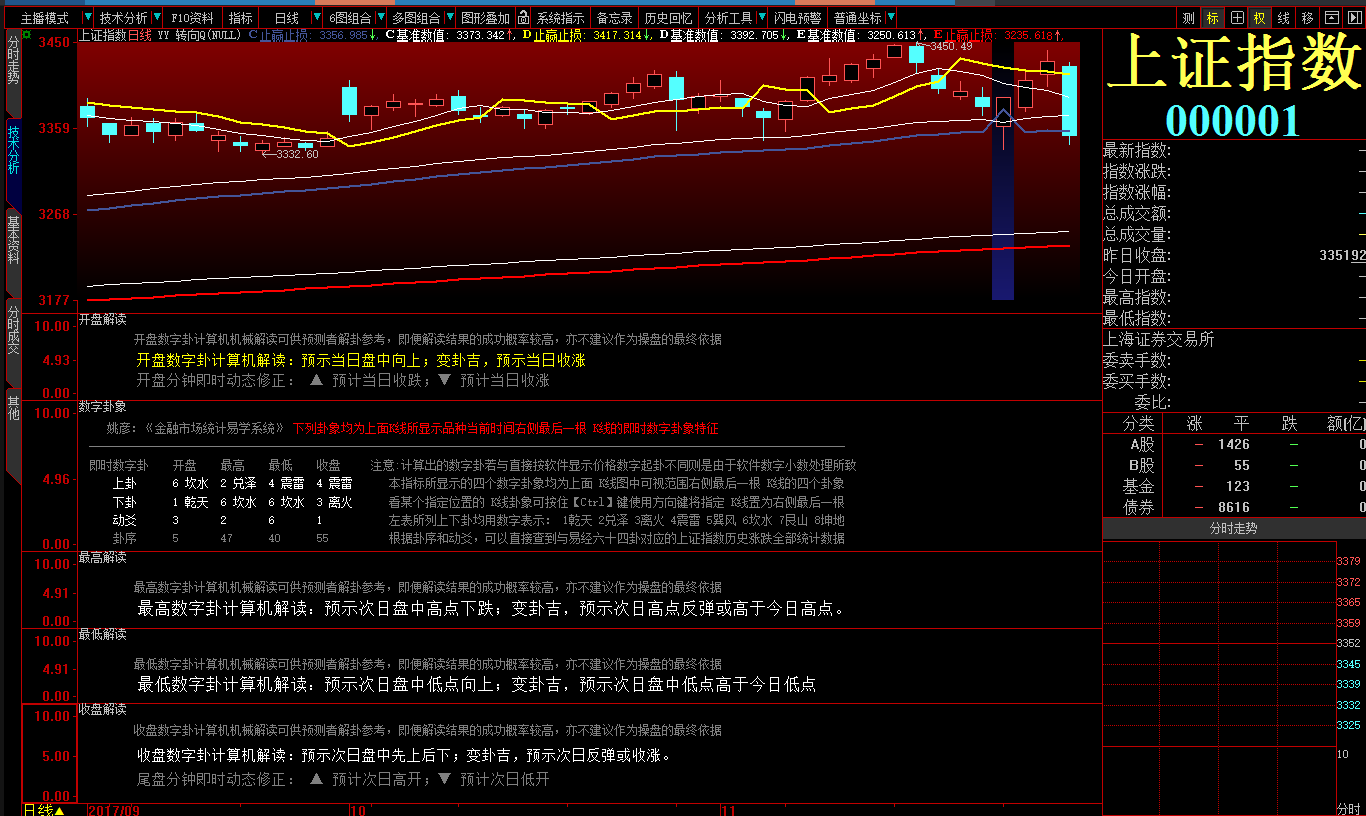Expand the dropdown arrow beside 分析工具
The width and height of the screenshot is (1366, 816).
pos(763,18)
